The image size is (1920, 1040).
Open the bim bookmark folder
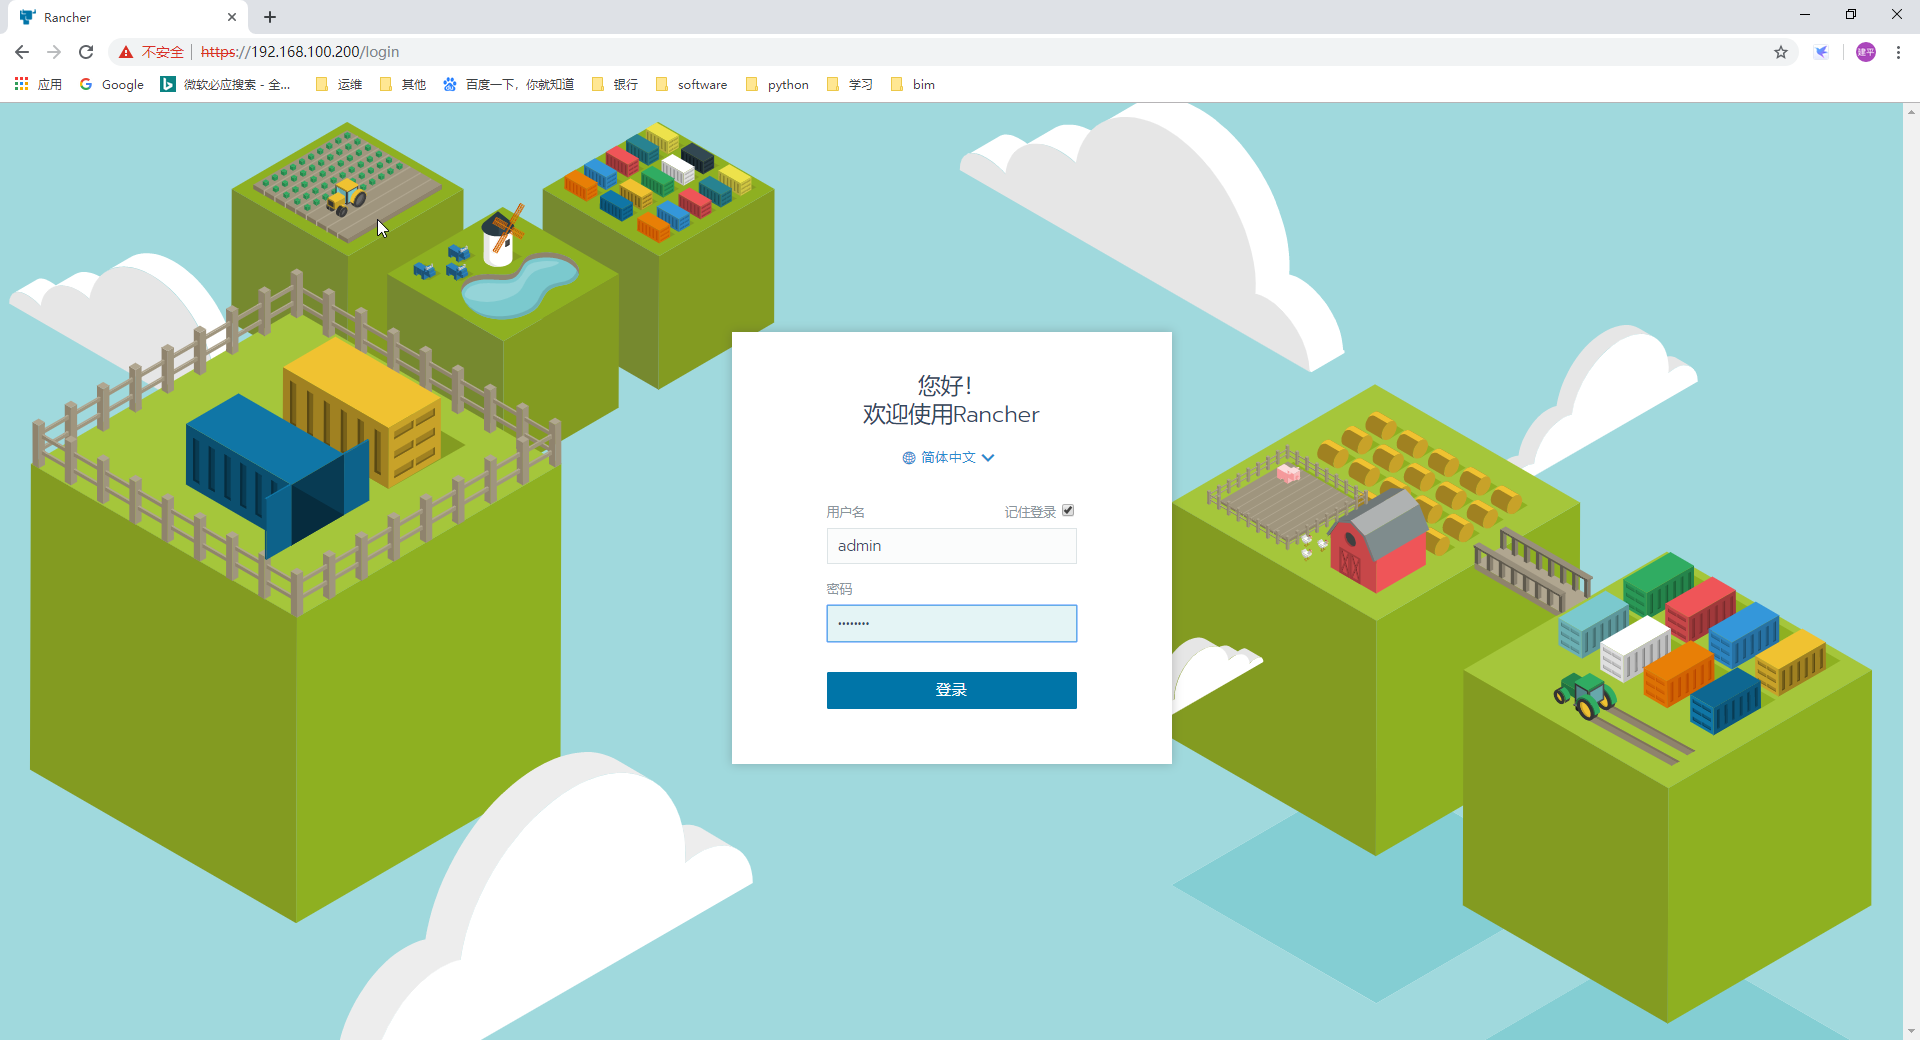pyautogui.click(x=912, y=84)
